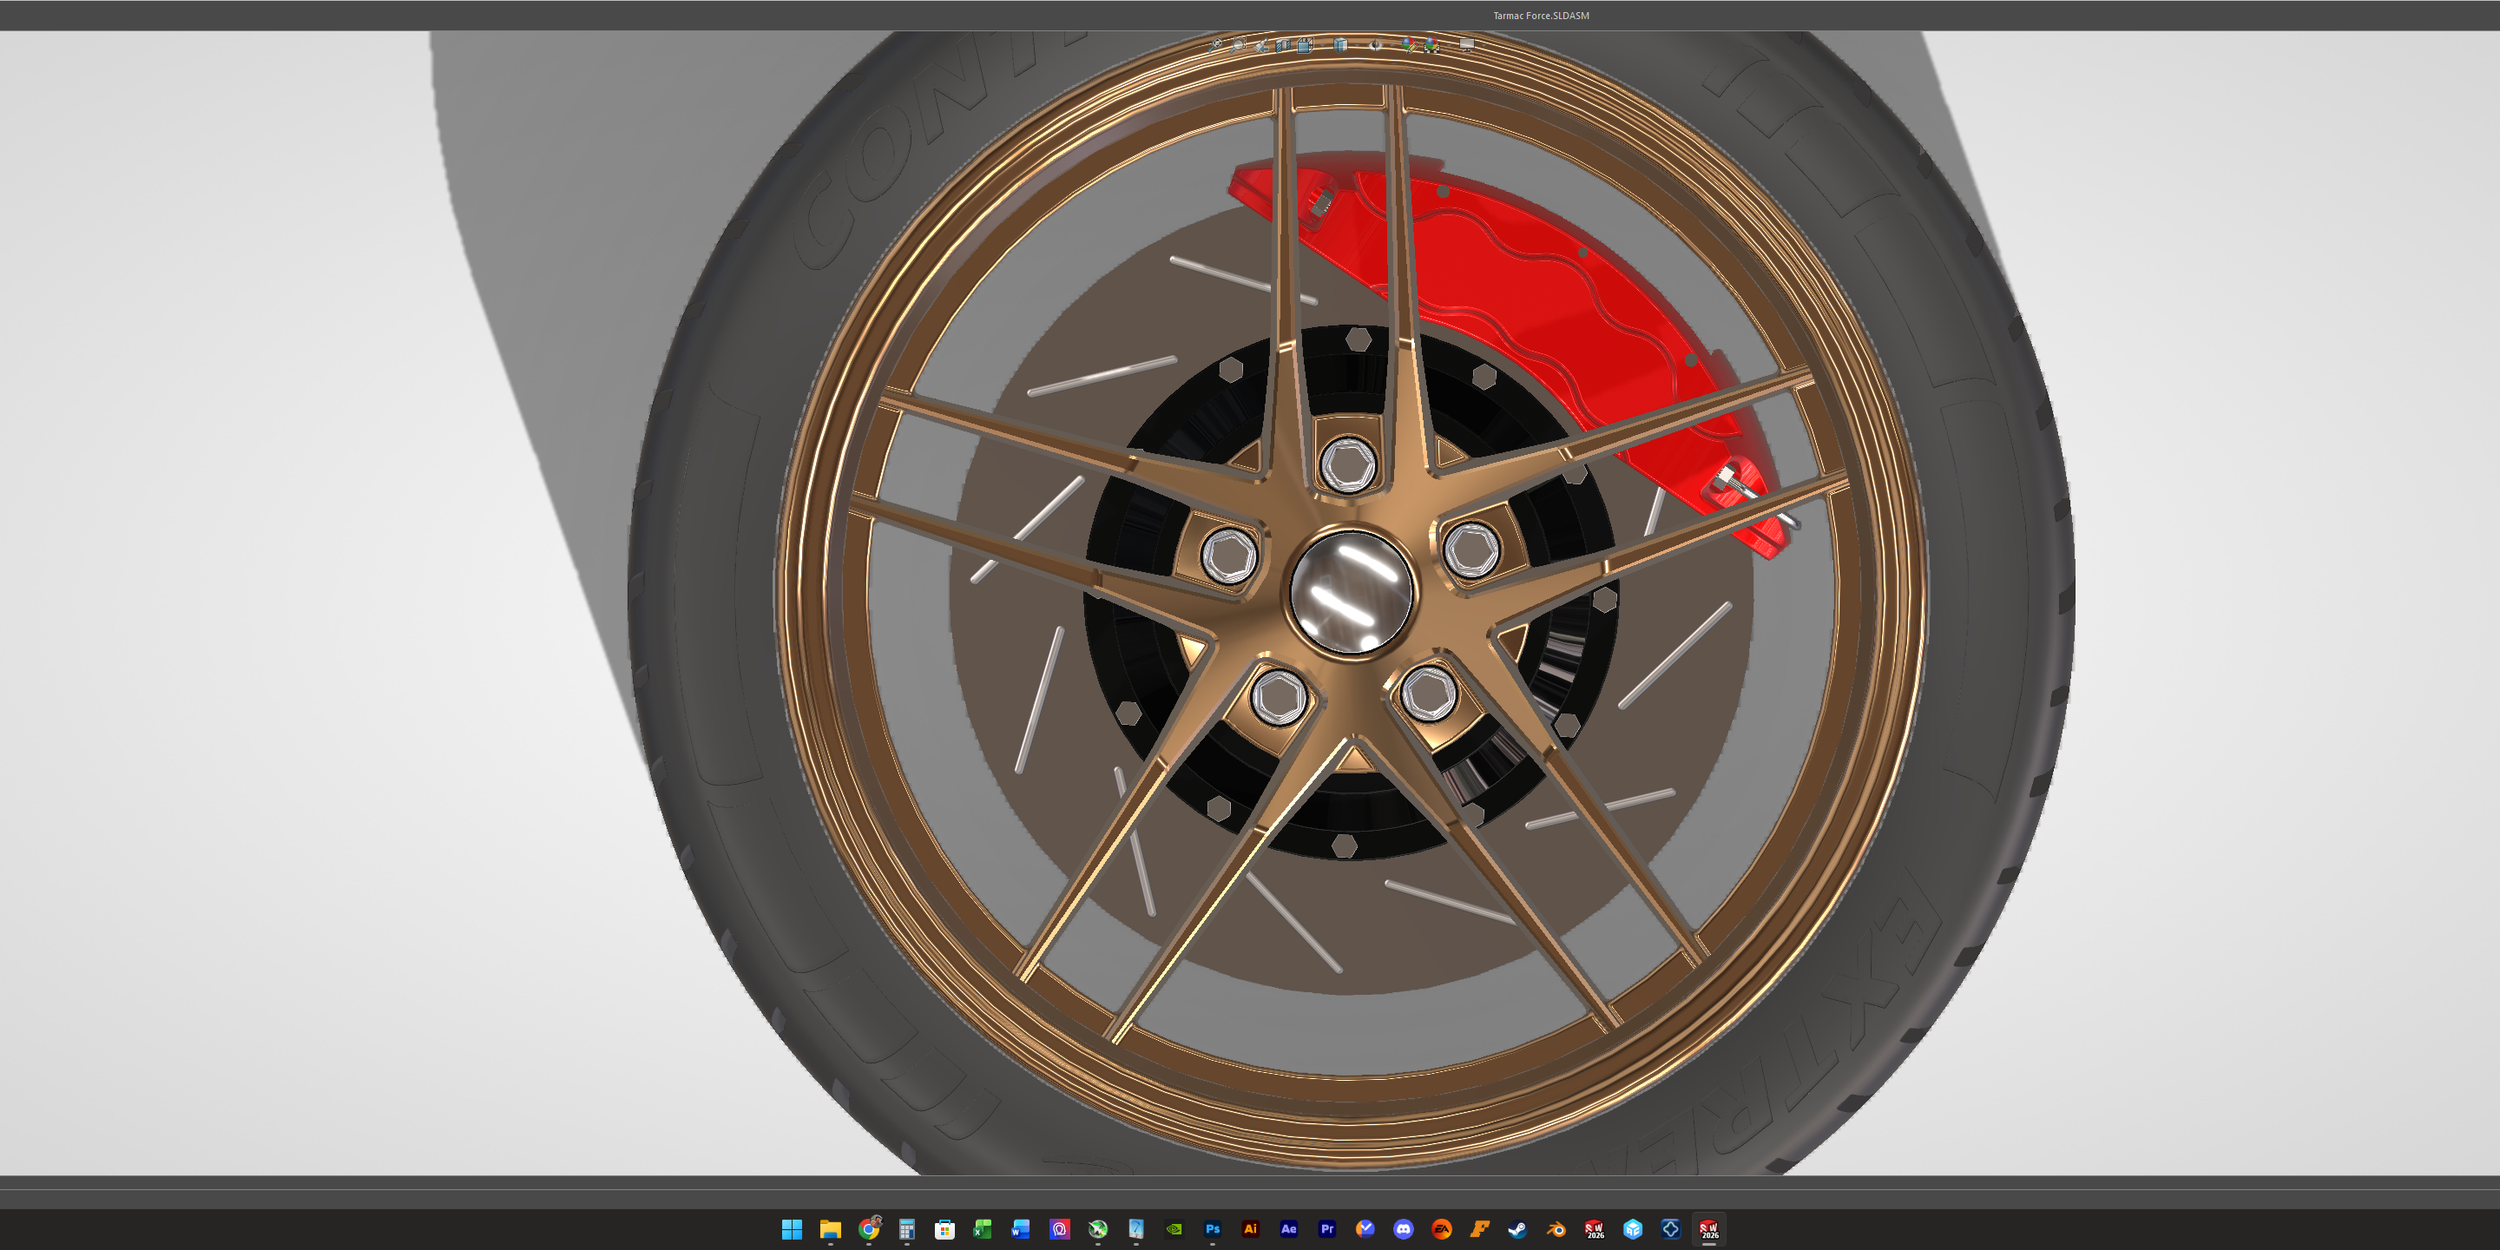Open the Edit Appearance tool
The width and height of the screenshot is (2500, 1250).
point(1409,45)
